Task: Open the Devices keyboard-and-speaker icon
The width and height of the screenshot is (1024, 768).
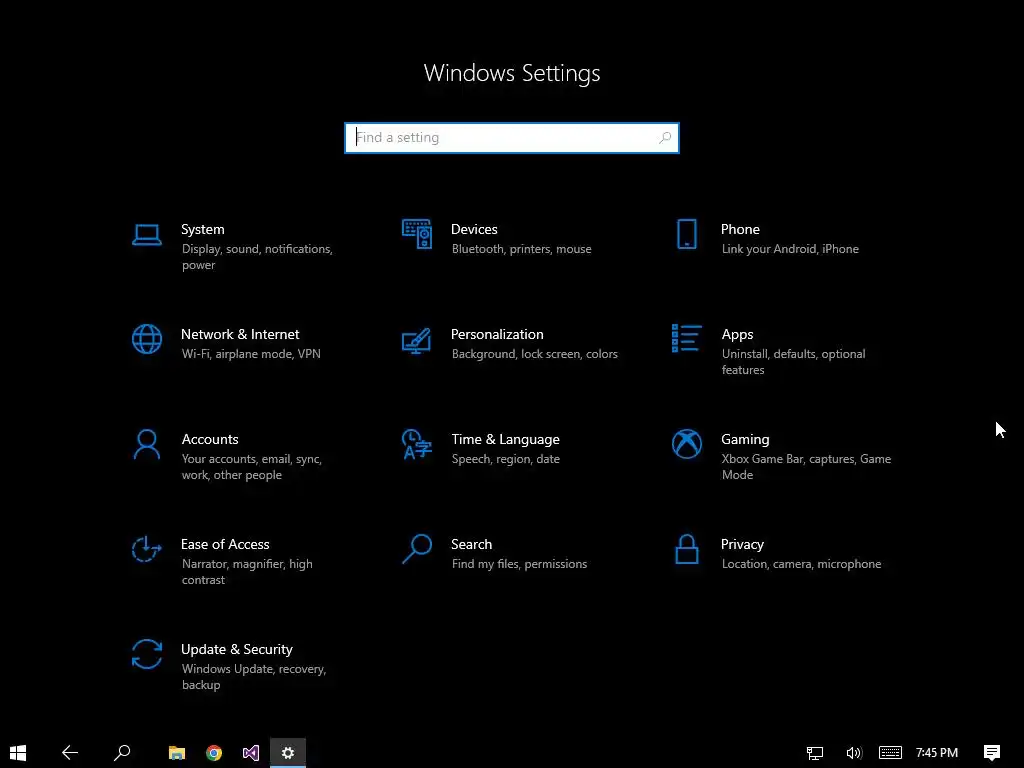Action: [417, 234]
